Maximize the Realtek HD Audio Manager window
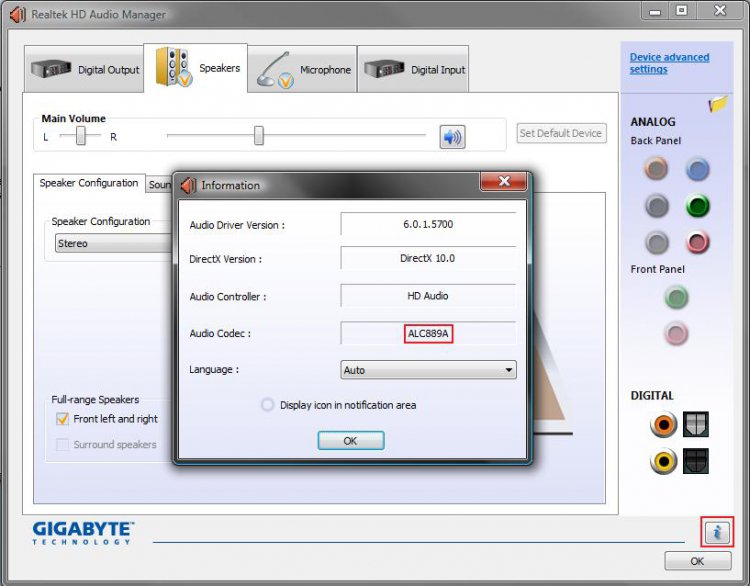 pyautogui.click(x=681, y=11)
